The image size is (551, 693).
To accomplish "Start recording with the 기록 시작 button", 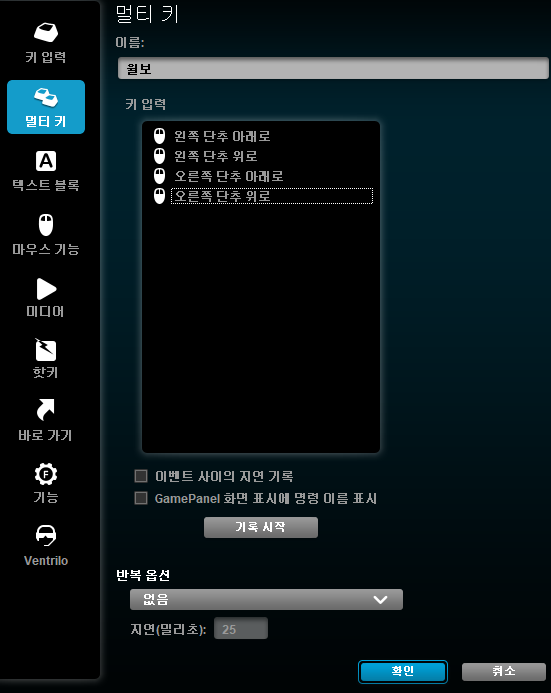I will [261, 527].
